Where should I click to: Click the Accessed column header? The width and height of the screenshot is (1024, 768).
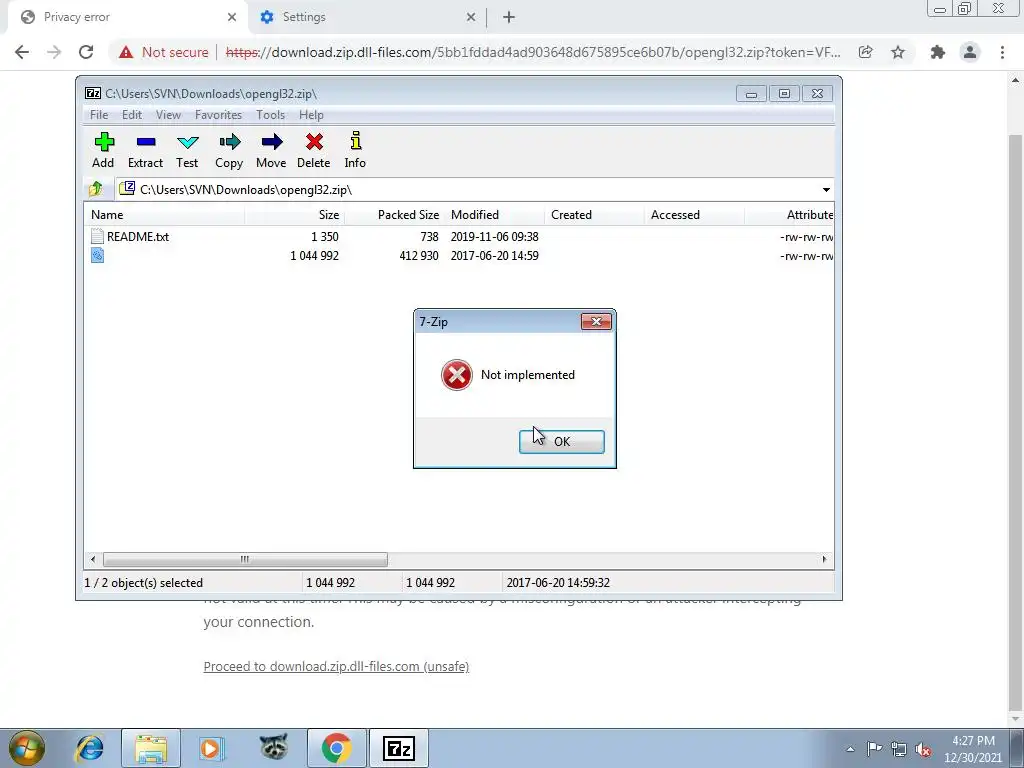pos(694,215)
